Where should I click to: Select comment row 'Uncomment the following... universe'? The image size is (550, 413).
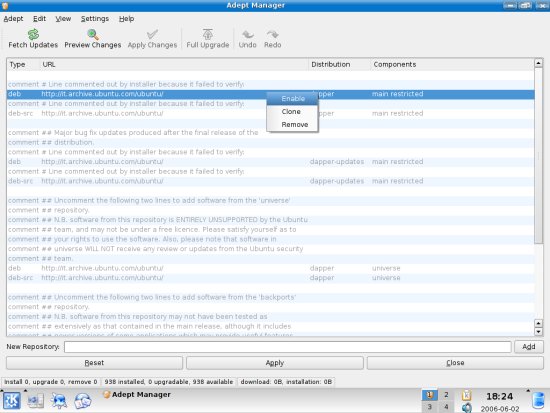270,200
